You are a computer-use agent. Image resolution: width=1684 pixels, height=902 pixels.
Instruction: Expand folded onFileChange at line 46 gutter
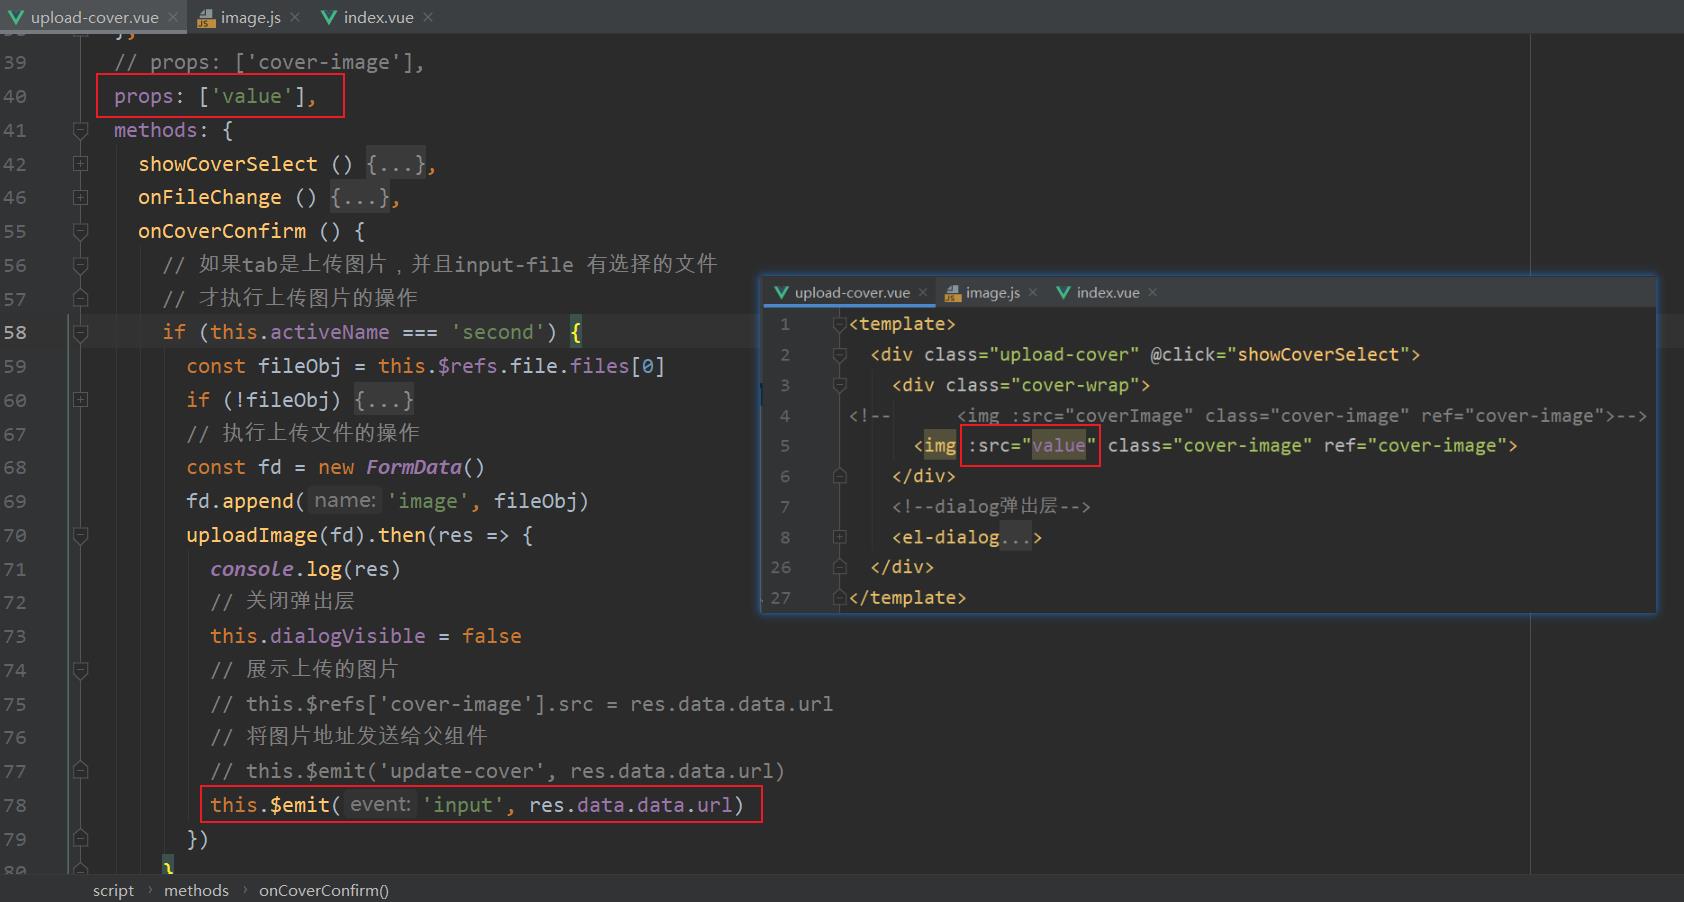pyautogui.click(x=80, y=198)
